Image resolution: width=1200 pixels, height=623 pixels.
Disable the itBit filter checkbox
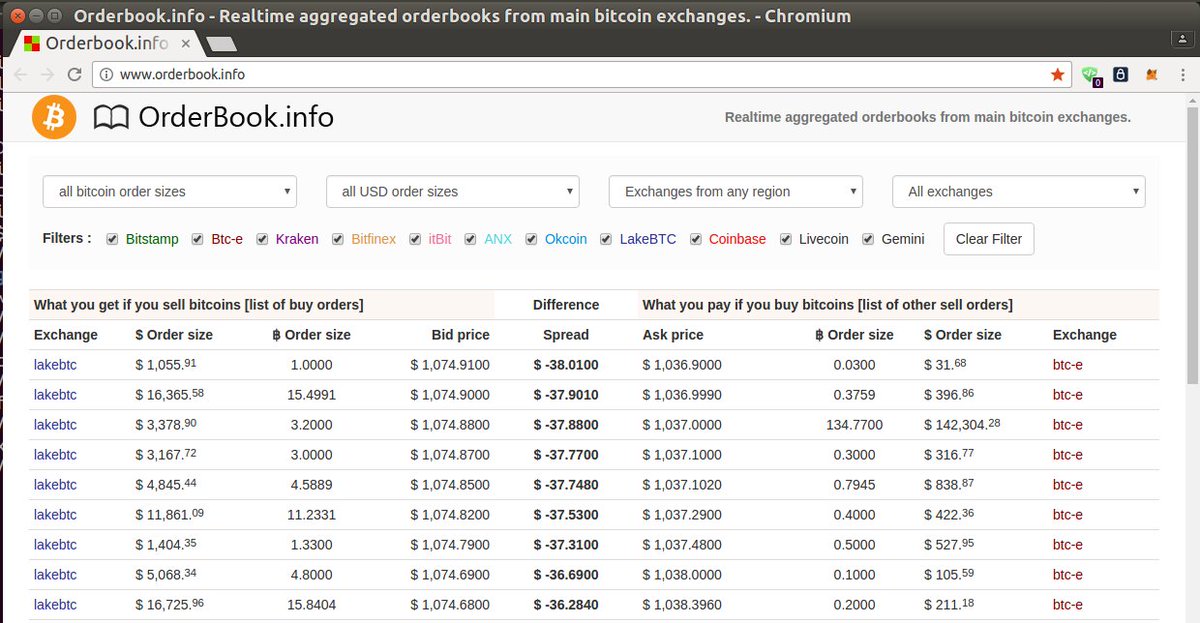[x=415, y=239]
